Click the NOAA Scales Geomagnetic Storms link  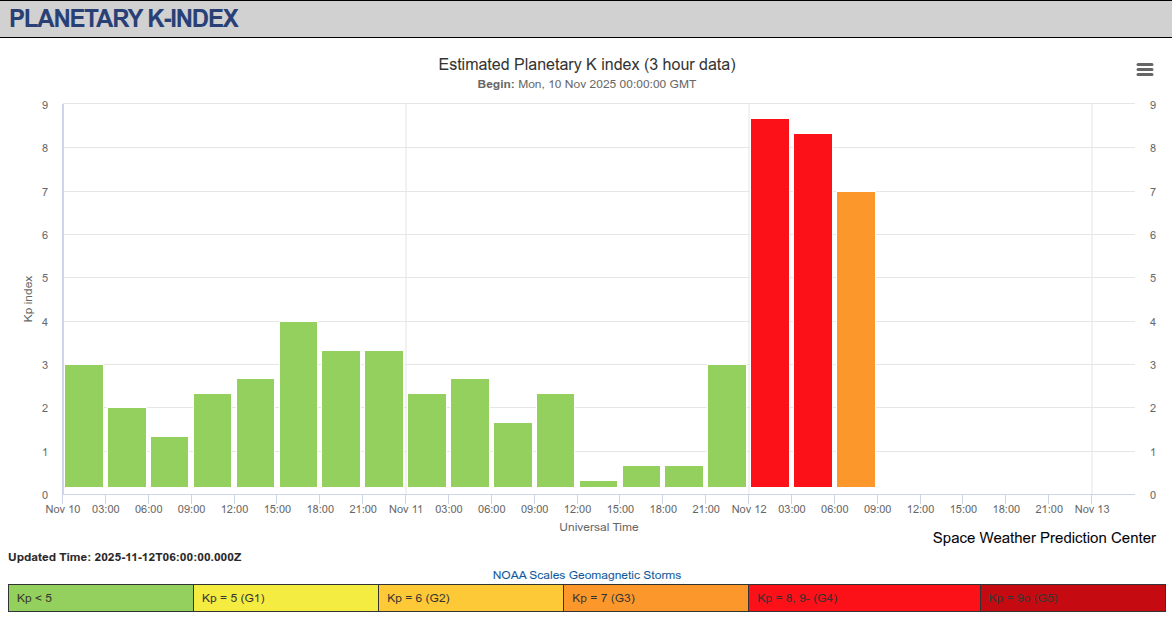[x=586, y=575]
